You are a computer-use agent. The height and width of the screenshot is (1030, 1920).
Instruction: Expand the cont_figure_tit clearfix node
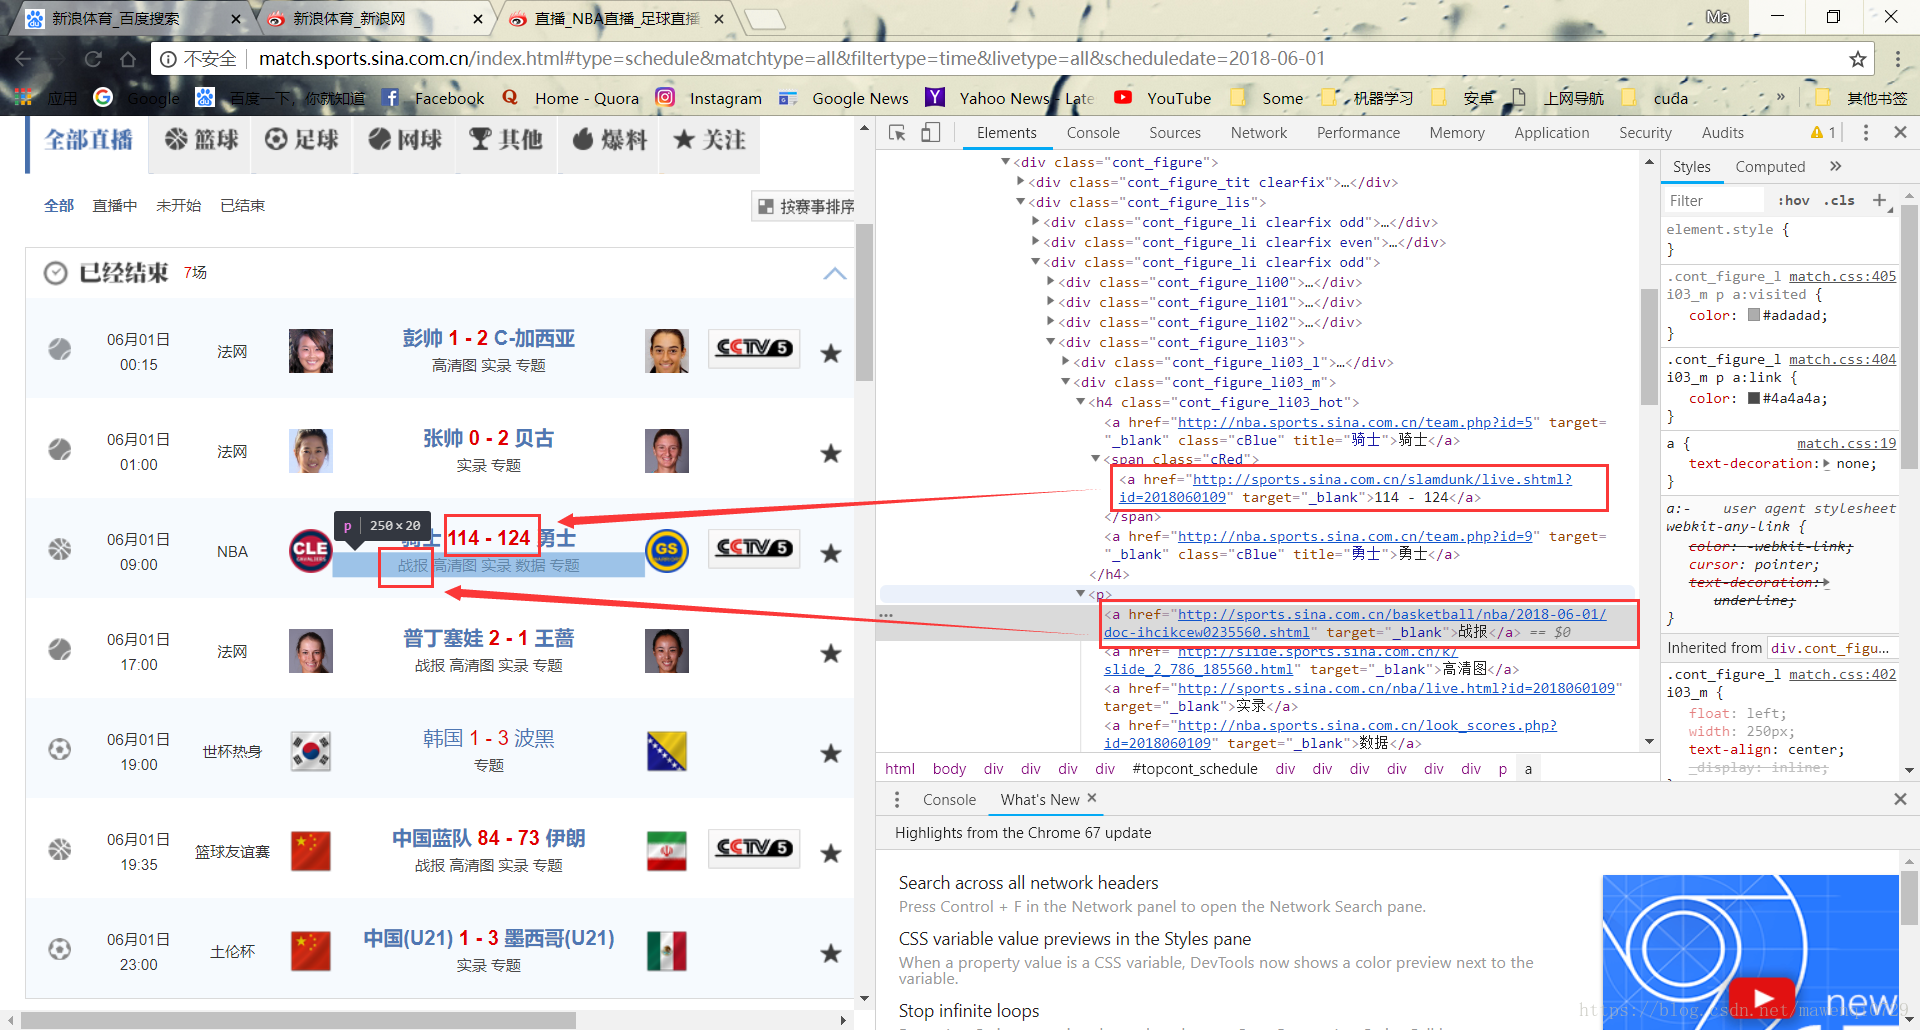coord(1021,182)
